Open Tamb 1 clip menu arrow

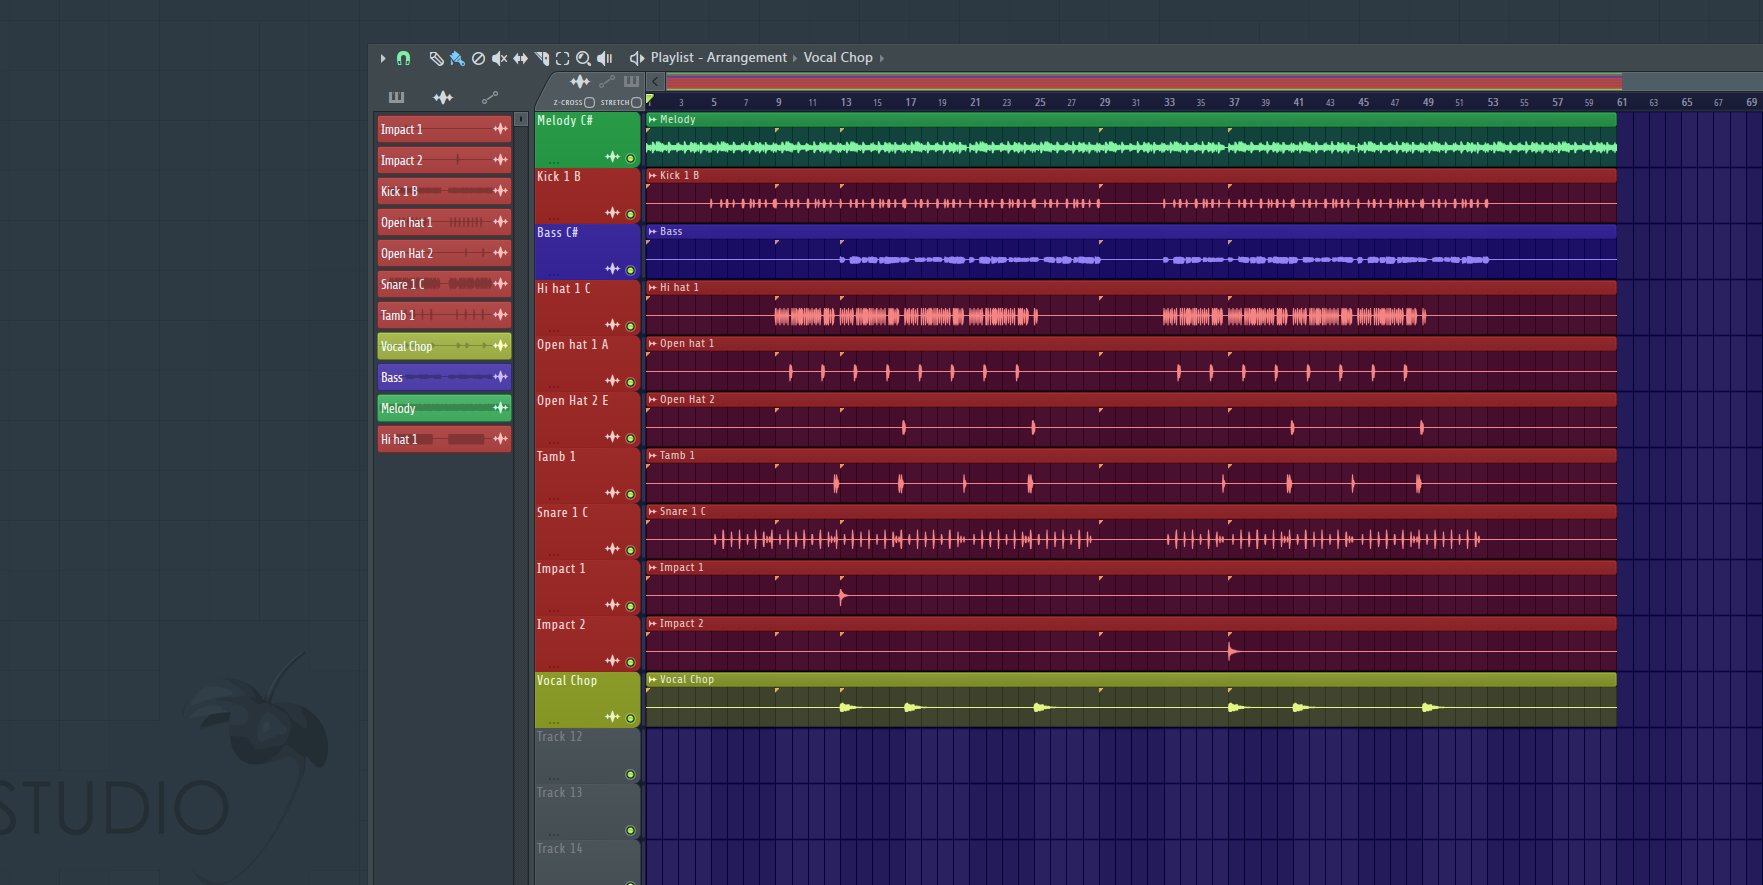[x=653, y=455]
